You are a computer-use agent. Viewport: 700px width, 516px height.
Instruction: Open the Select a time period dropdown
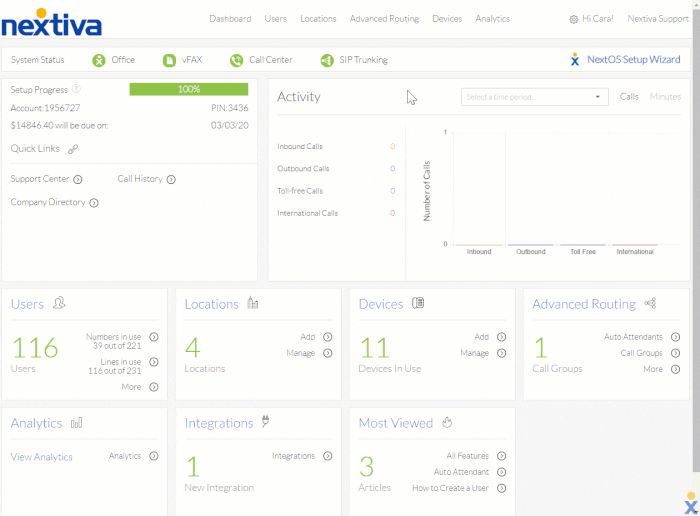(x=534, y=97)
